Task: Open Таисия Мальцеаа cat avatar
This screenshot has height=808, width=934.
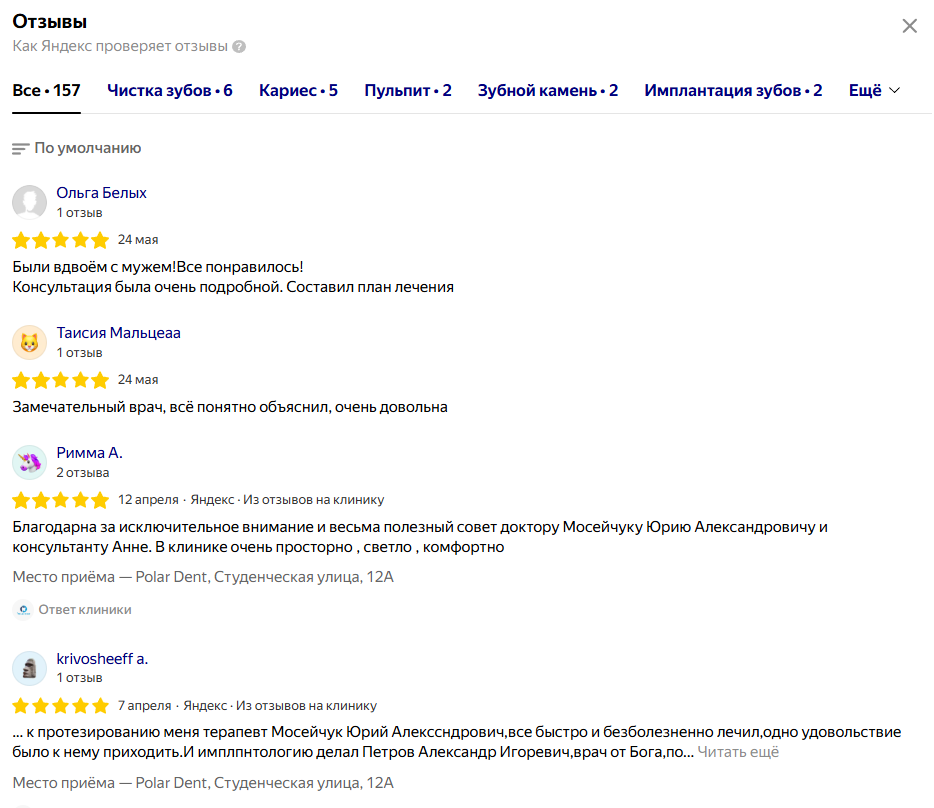Action: (x=29, y=343)
